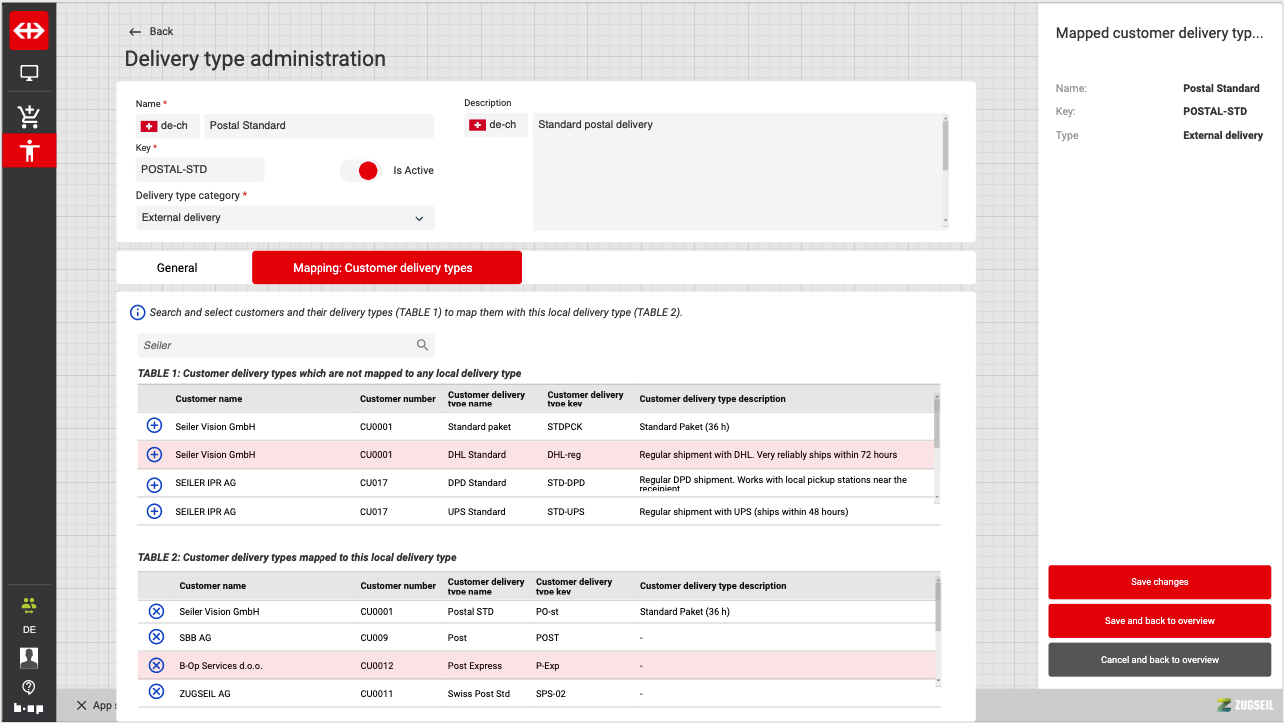Click the help question mark icon
The image size is (1284, 723).
[x=29, y=687]
